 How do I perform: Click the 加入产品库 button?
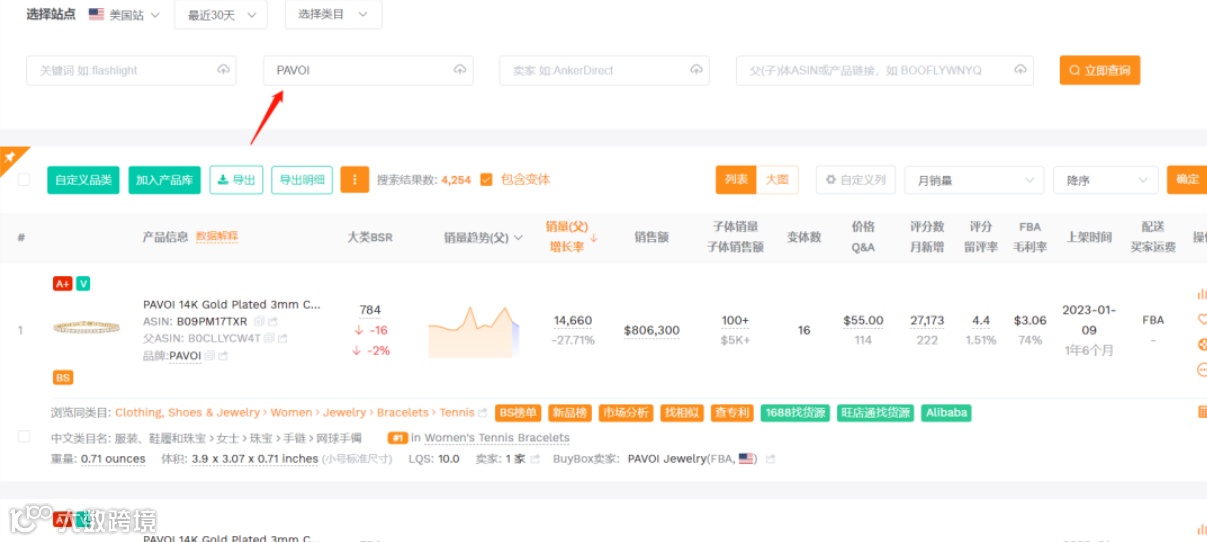[x=164, y=180]
